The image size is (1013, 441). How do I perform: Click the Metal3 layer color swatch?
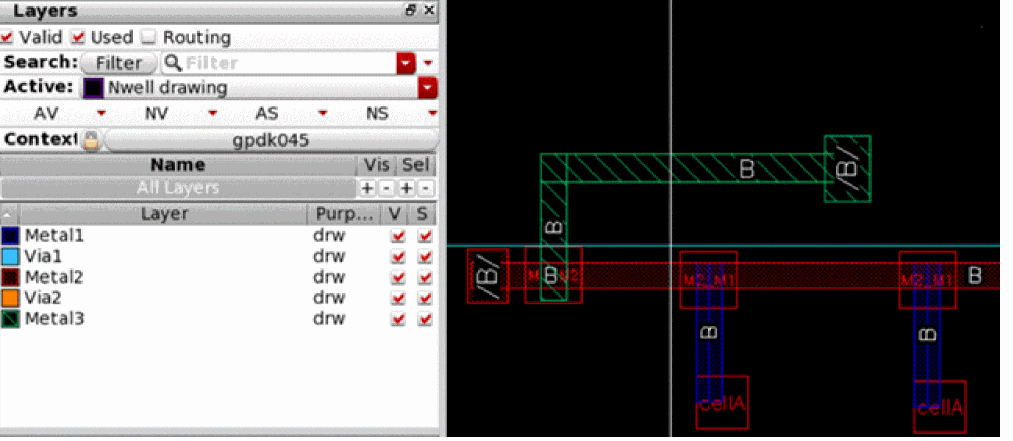[x=10, y=319]
